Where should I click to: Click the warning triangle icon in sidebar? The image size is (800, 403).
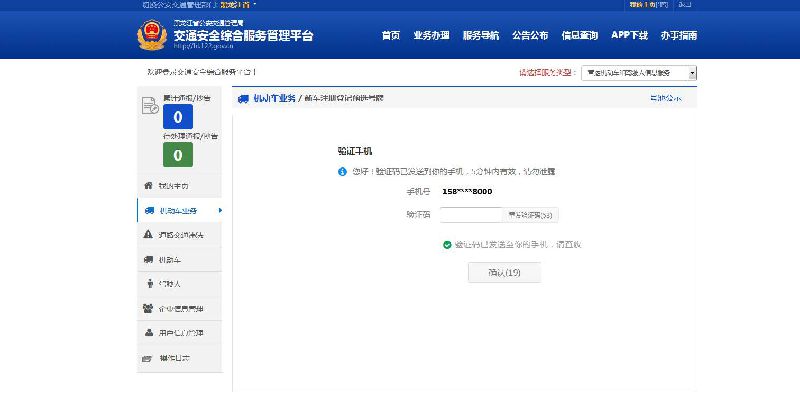(x=148, y=234)
